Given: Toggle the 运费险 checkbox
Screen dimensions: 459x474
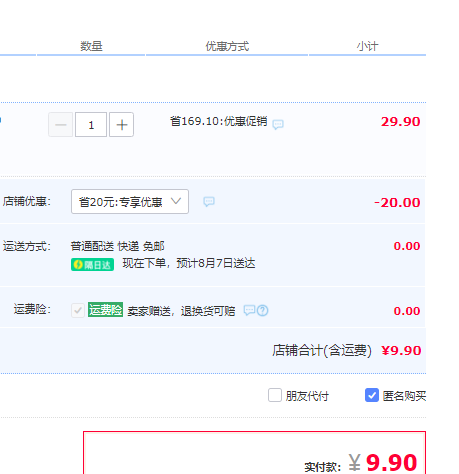Looking at the screenshot, I should click(78, 310).
